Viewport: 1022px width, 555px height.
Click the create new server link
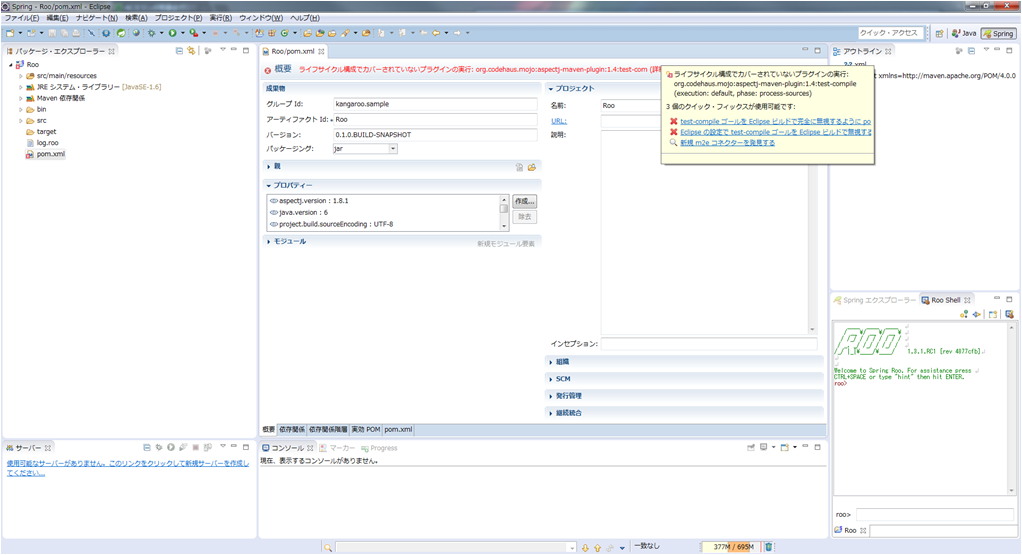pyautogui.click(x=128, y=468)
